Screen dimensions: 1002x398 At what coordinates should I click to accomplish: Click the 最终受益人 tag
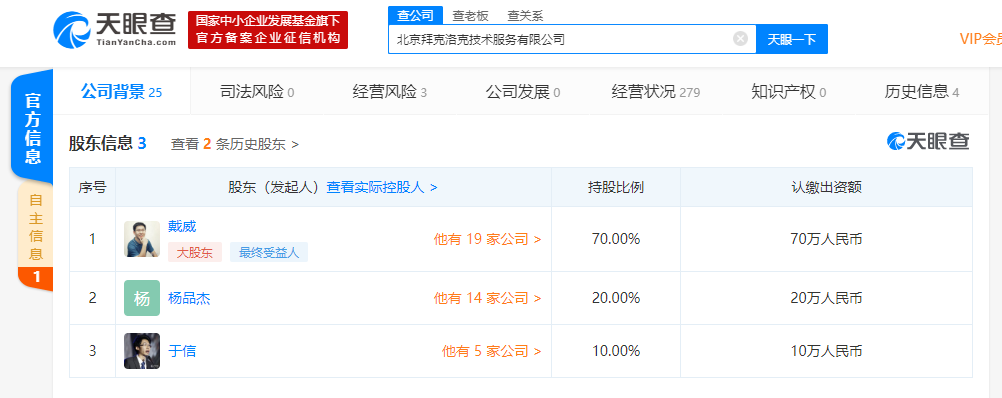[269, 252]
